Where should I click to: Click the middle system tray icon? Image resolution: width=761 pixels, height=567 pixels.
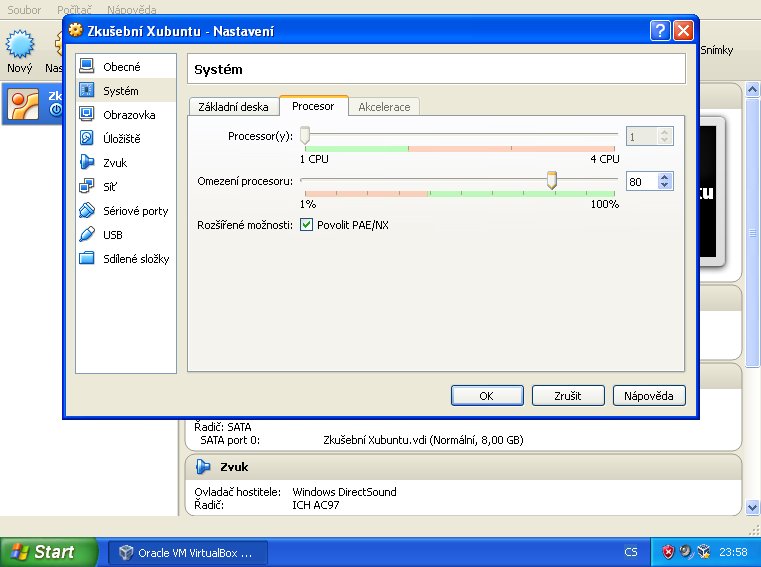tap(686, 552)
